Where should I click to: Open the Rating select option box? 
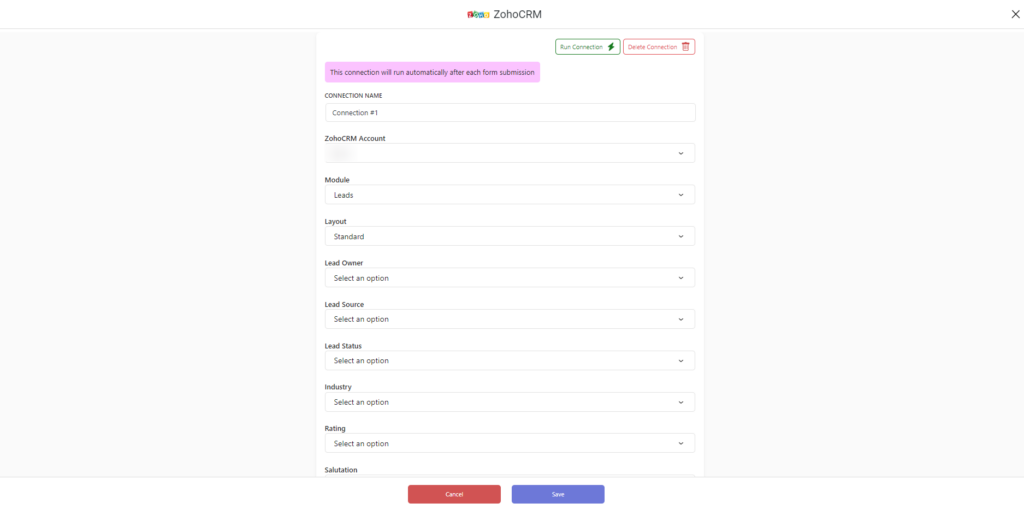510,443
